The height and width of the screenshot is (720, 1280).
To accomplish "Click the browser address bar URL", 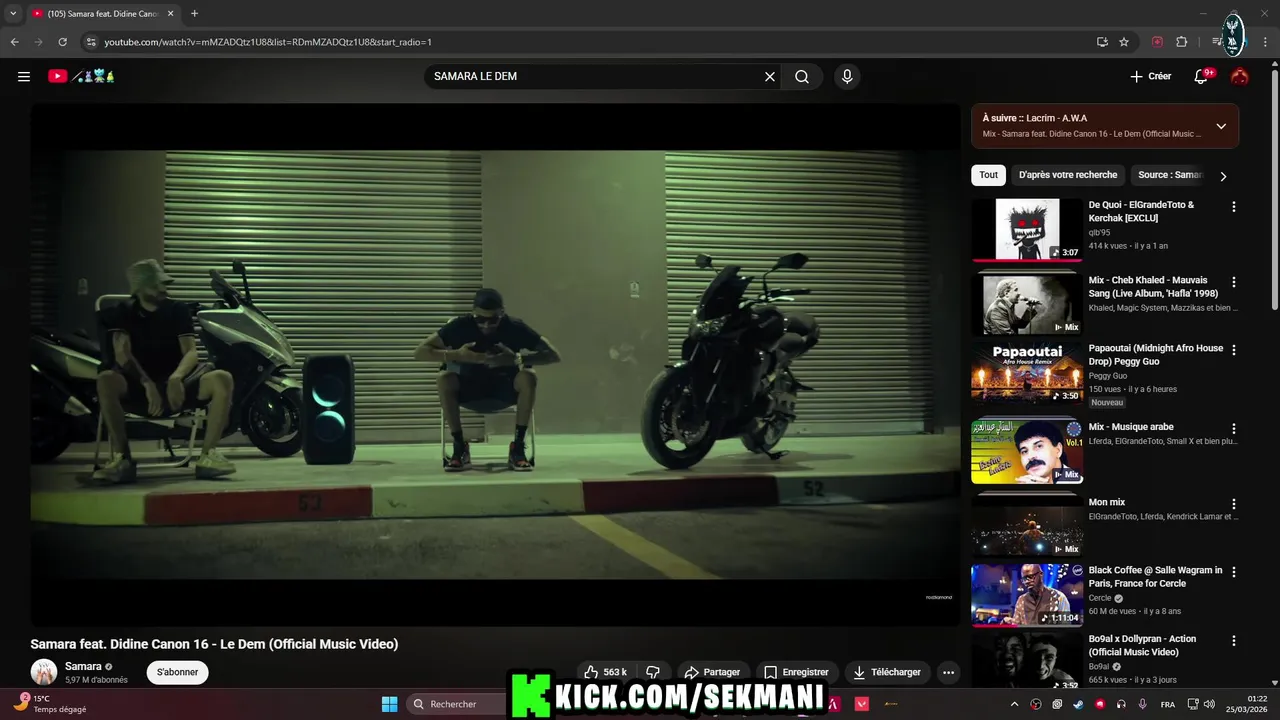I will pyautogui.click(x=268, y=42).
